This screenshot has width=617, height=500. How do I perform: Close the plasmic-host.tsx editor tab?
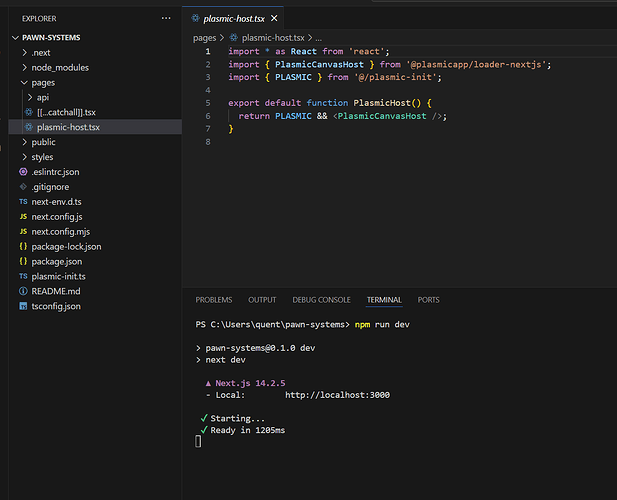[274, 18]
